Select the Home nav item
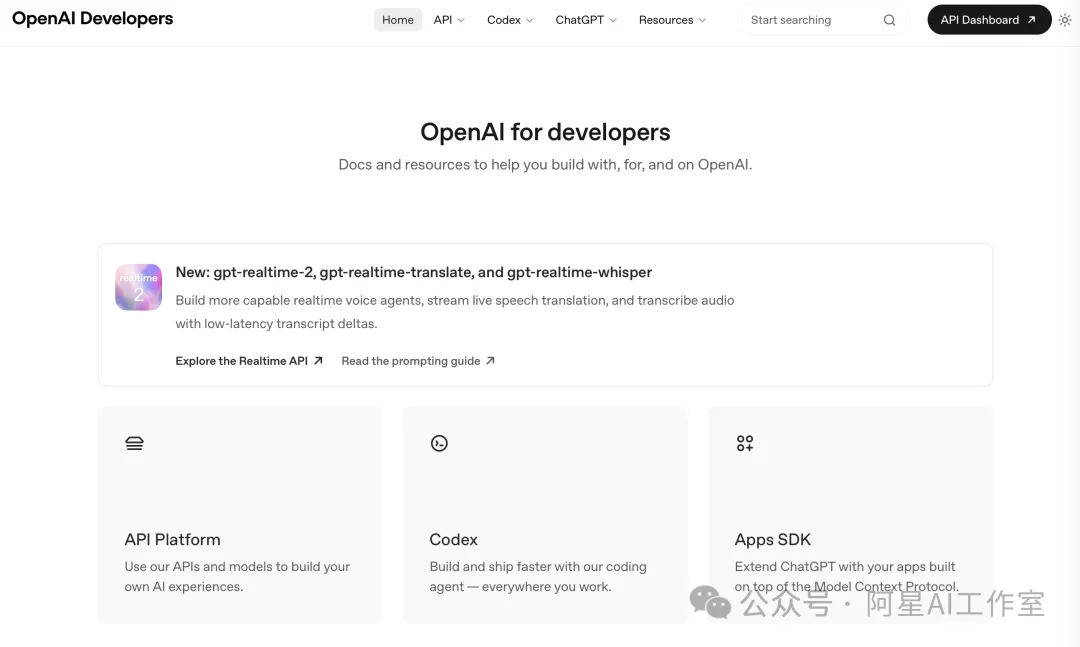 pyautogui.click(x=397, y=20)
